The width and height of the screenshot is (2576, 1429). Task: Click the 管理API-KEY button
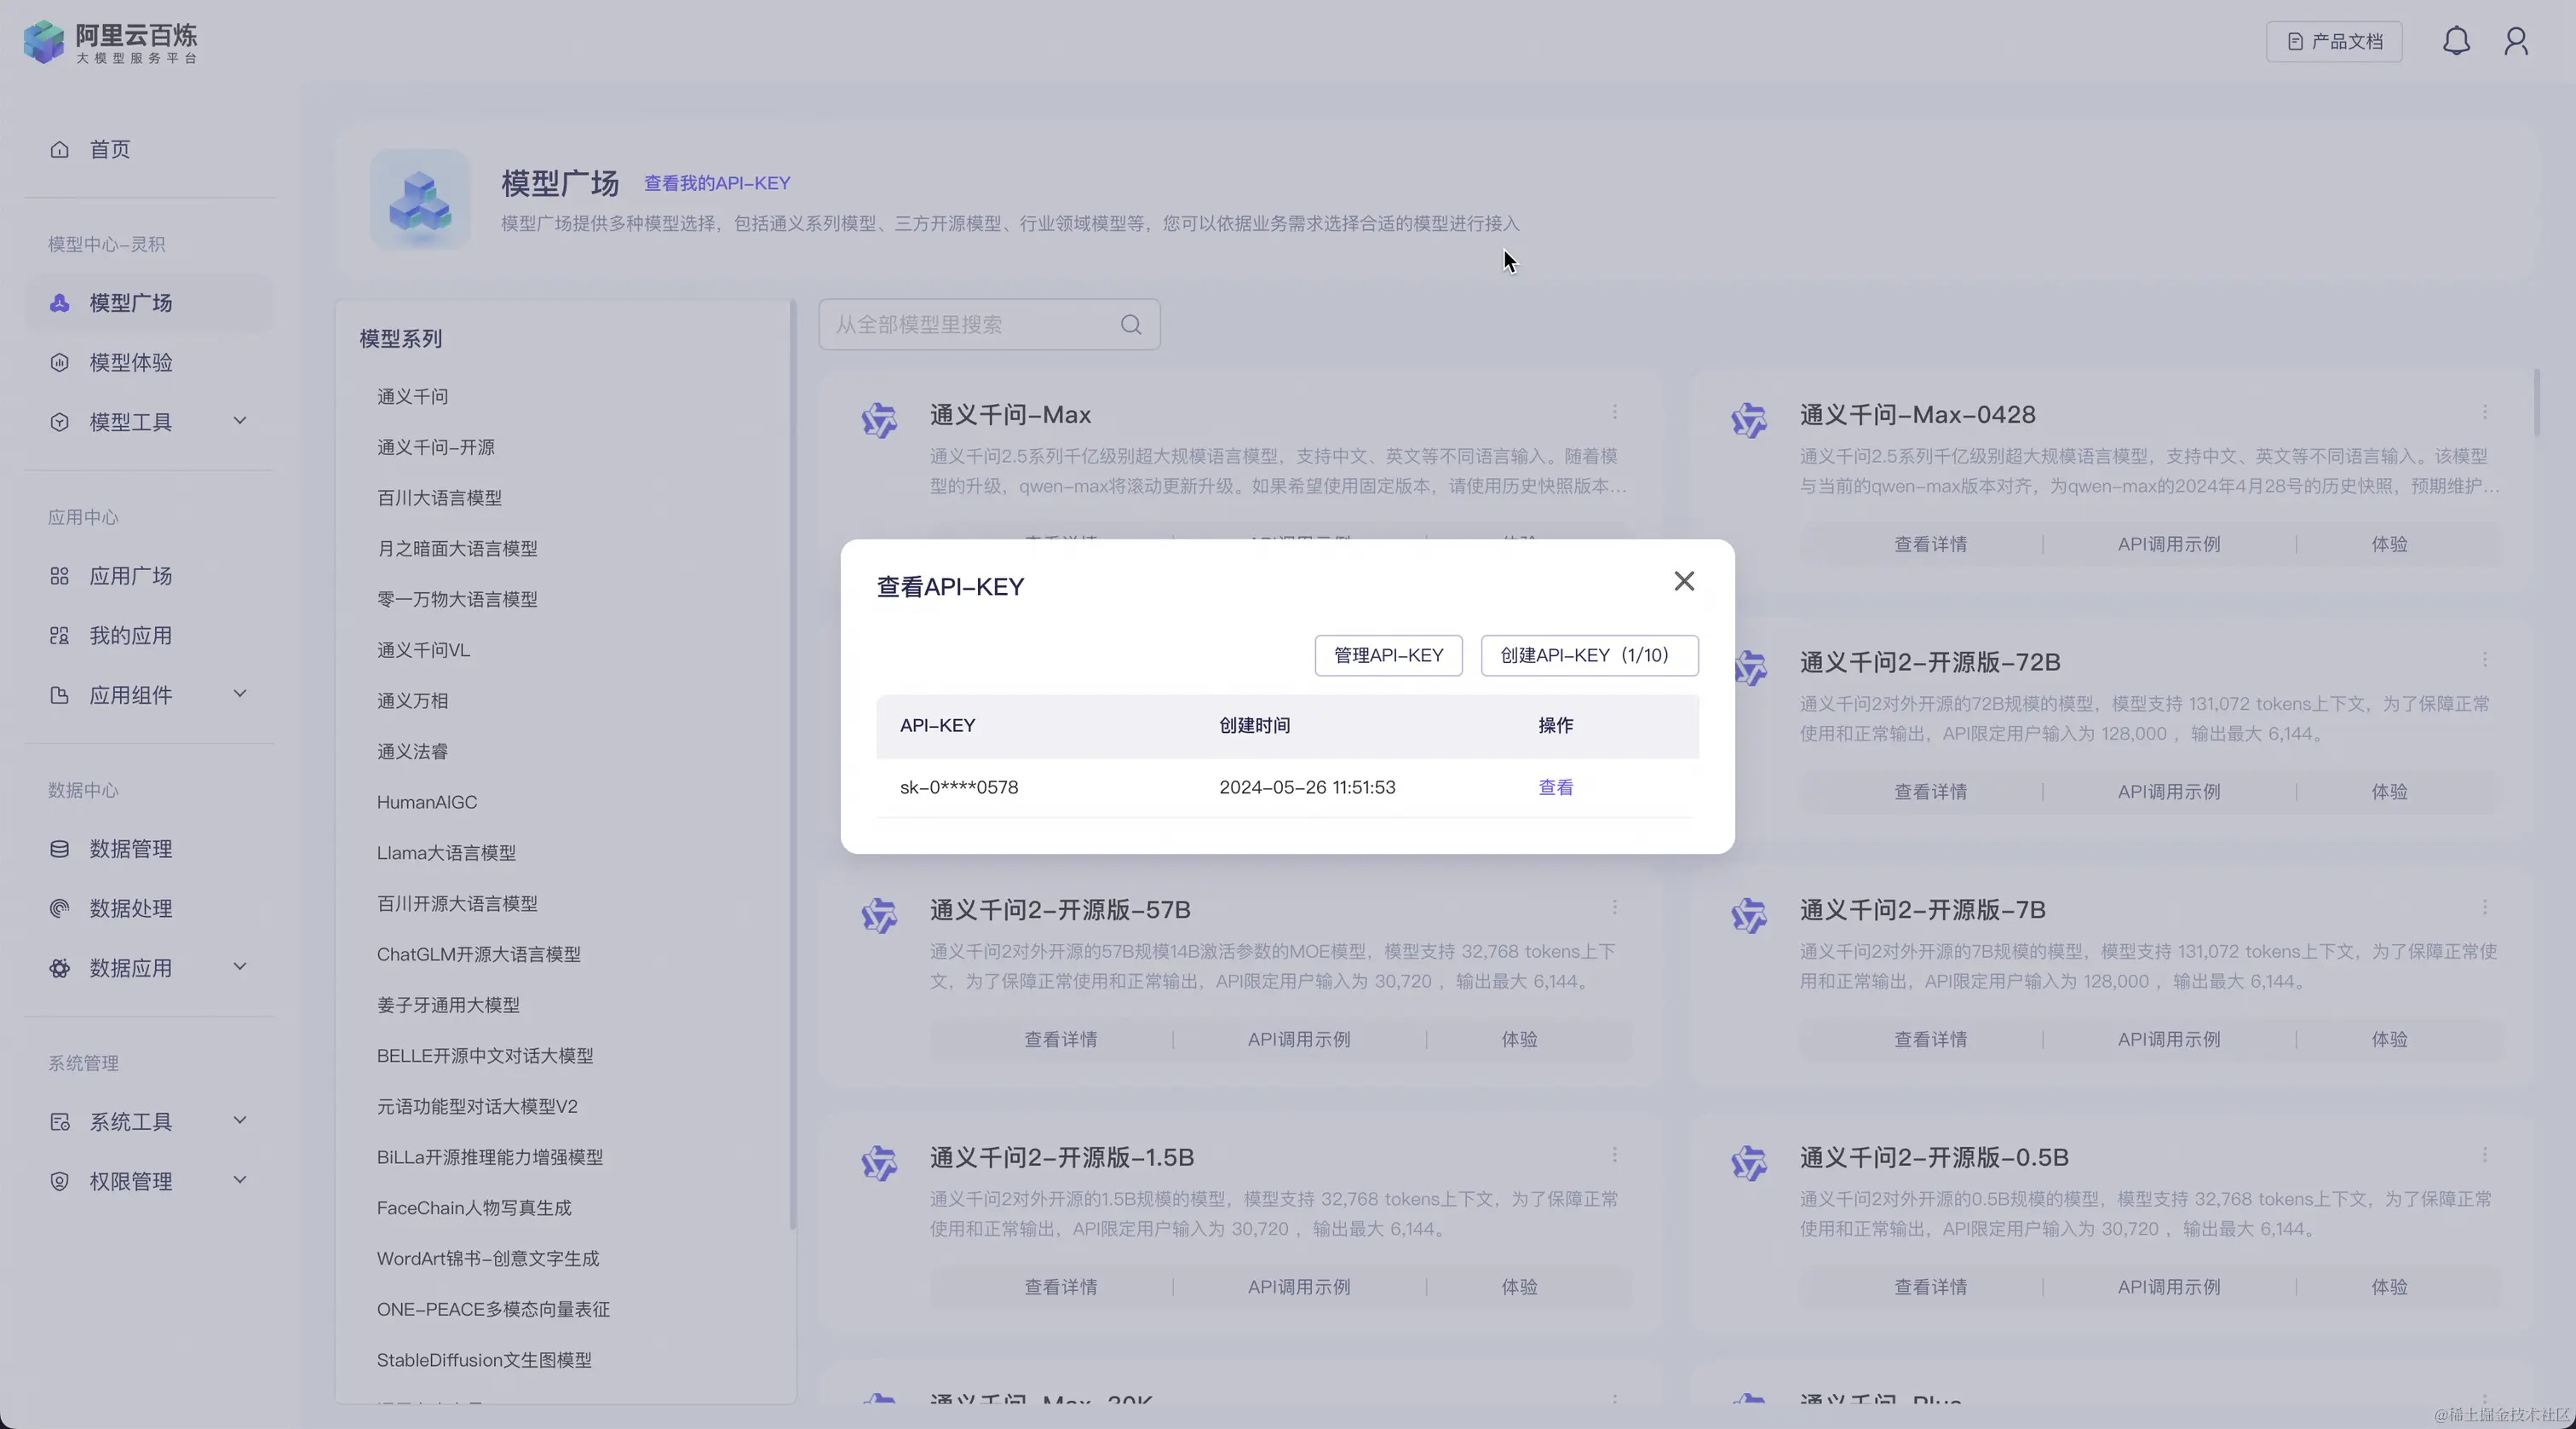pos(1388,655)
